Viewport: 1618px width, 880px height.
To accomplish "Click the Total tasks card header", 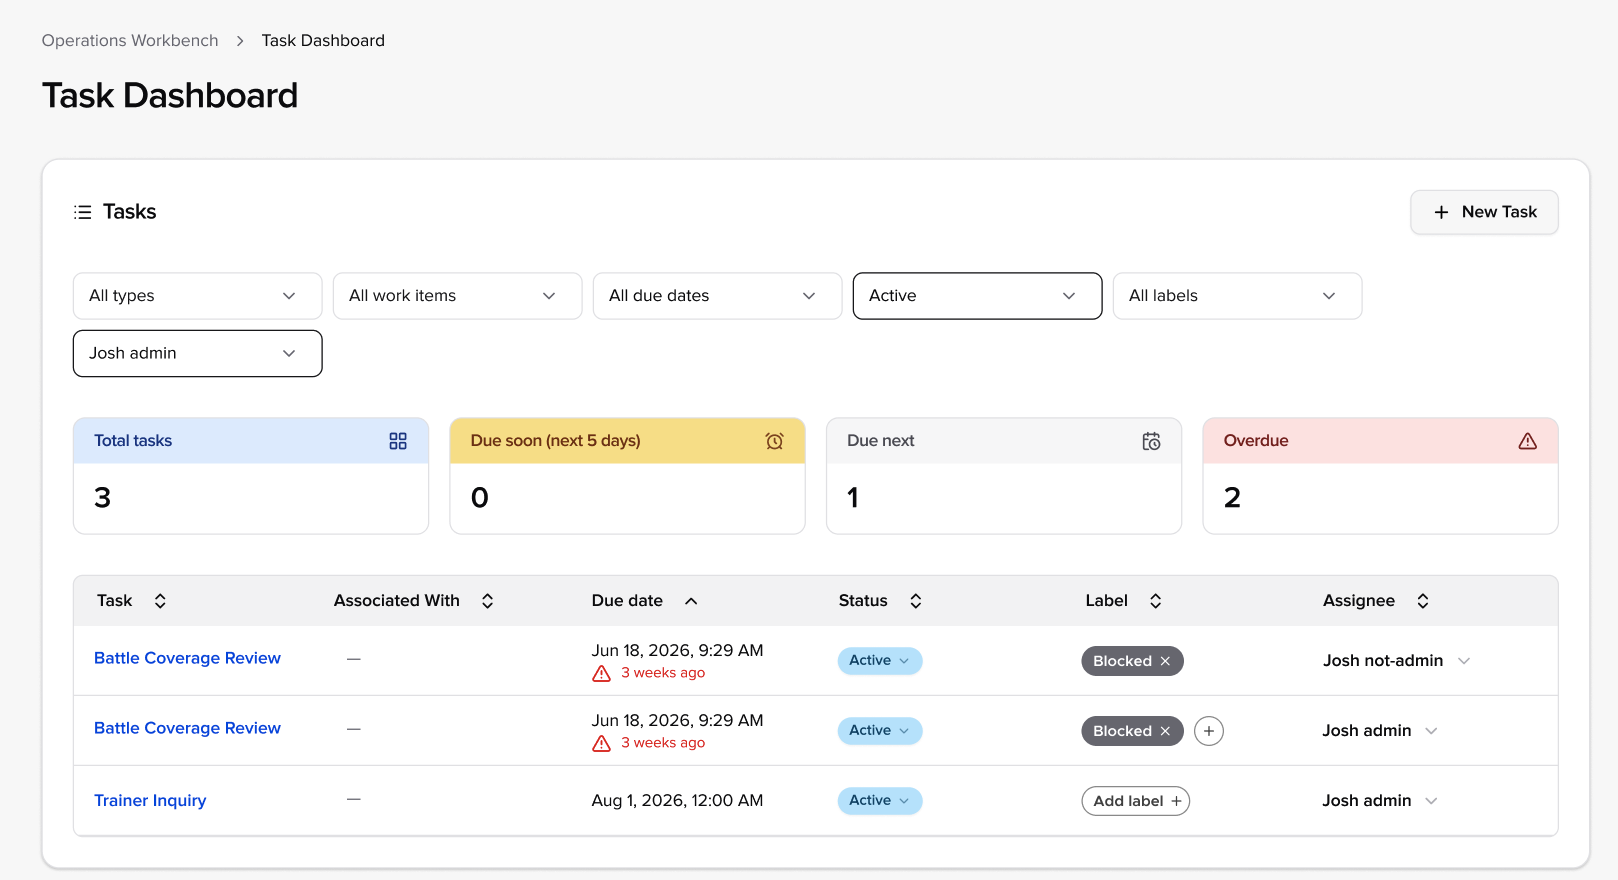I will tap(251, 441).
